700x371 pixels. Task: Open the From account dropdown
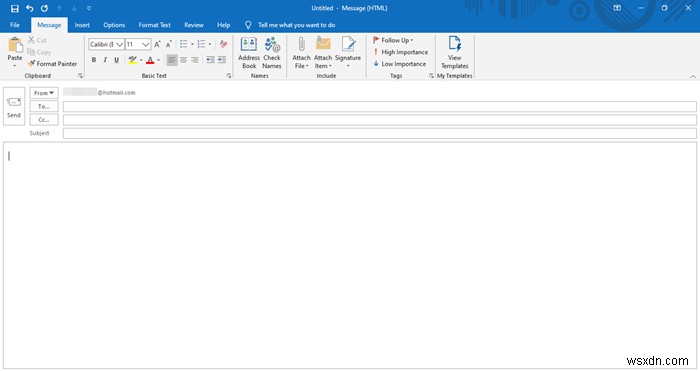click(x=44, y=93)
